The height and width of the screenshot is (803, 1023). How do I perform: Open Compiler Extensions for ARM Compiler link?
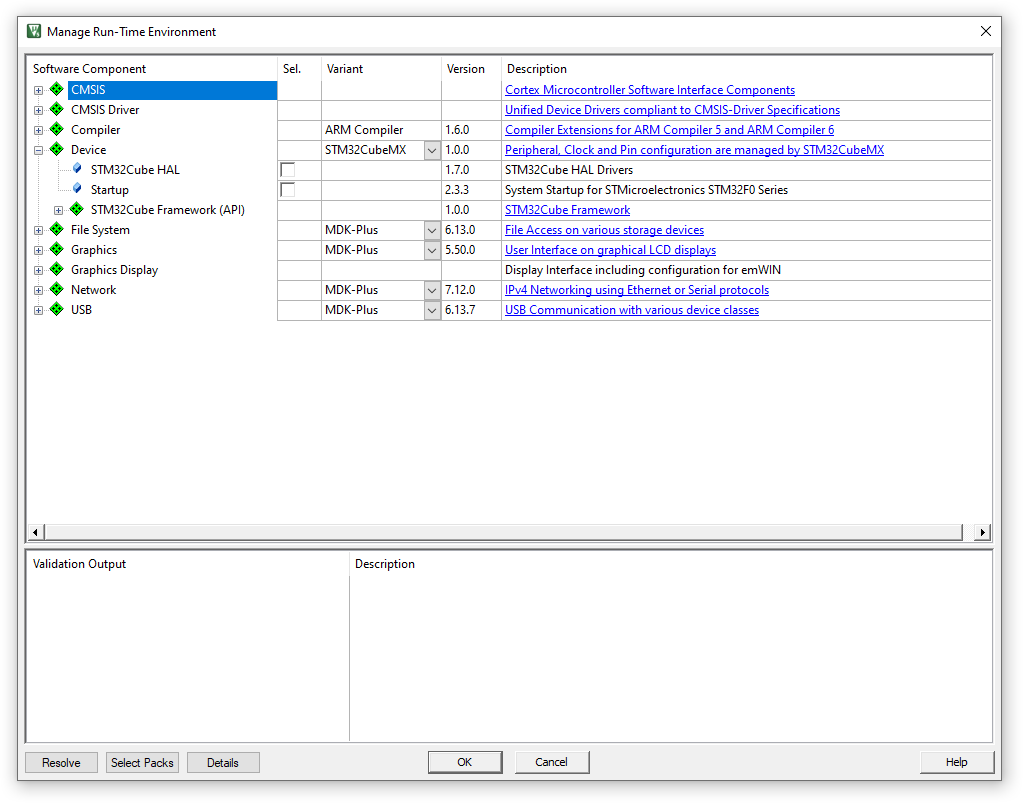(x=669, y=130)
